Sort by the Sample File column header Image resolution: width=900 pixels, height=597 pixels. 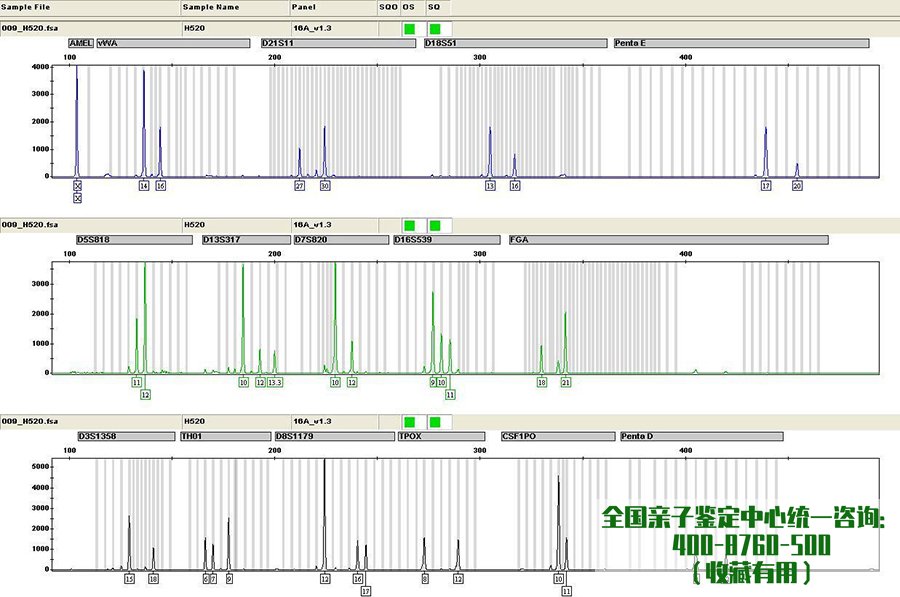pyautogui.click(x=90, y=7)
